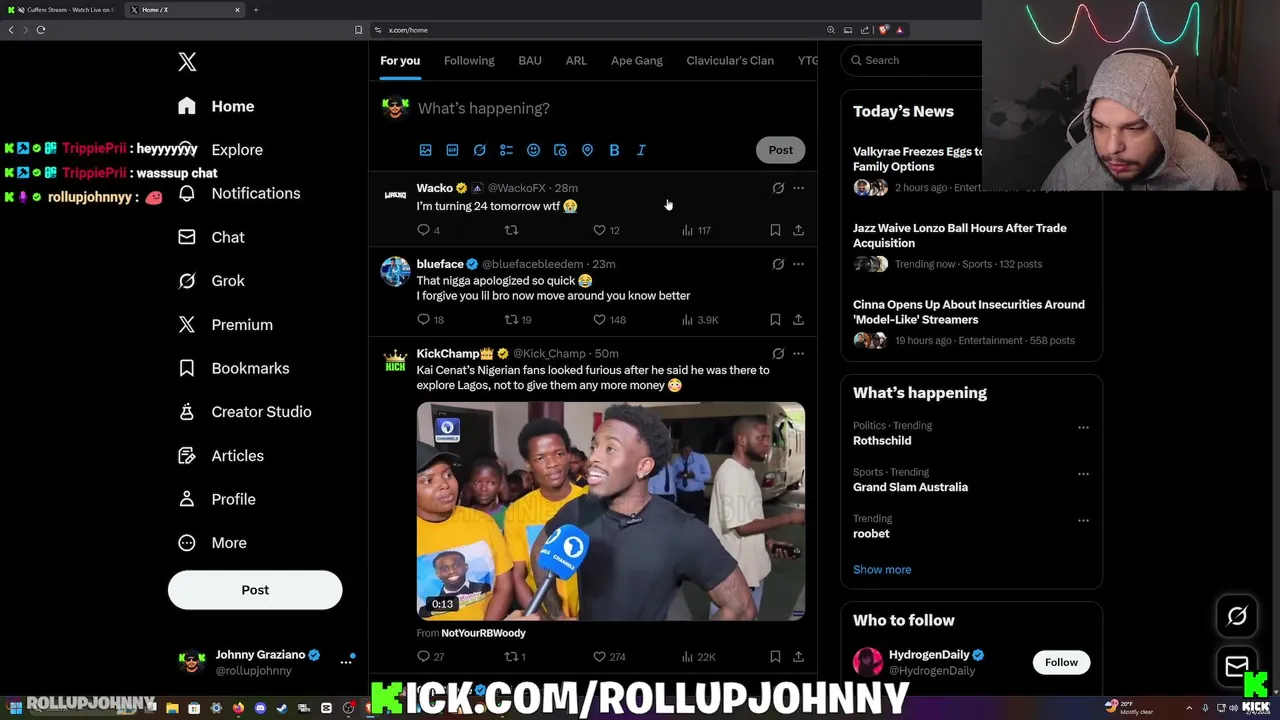This screenshot has height=720, width=1280.
Task: Switch to the Ape Gang tab
Action: (x=637, y=60)
